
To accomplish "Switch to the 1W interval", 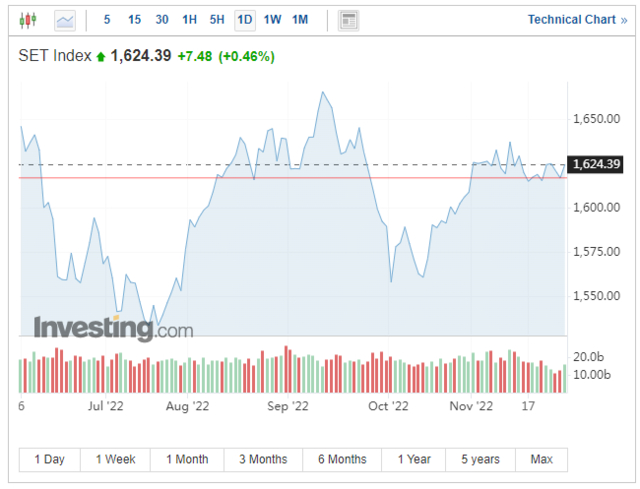I will pos(272,19).
